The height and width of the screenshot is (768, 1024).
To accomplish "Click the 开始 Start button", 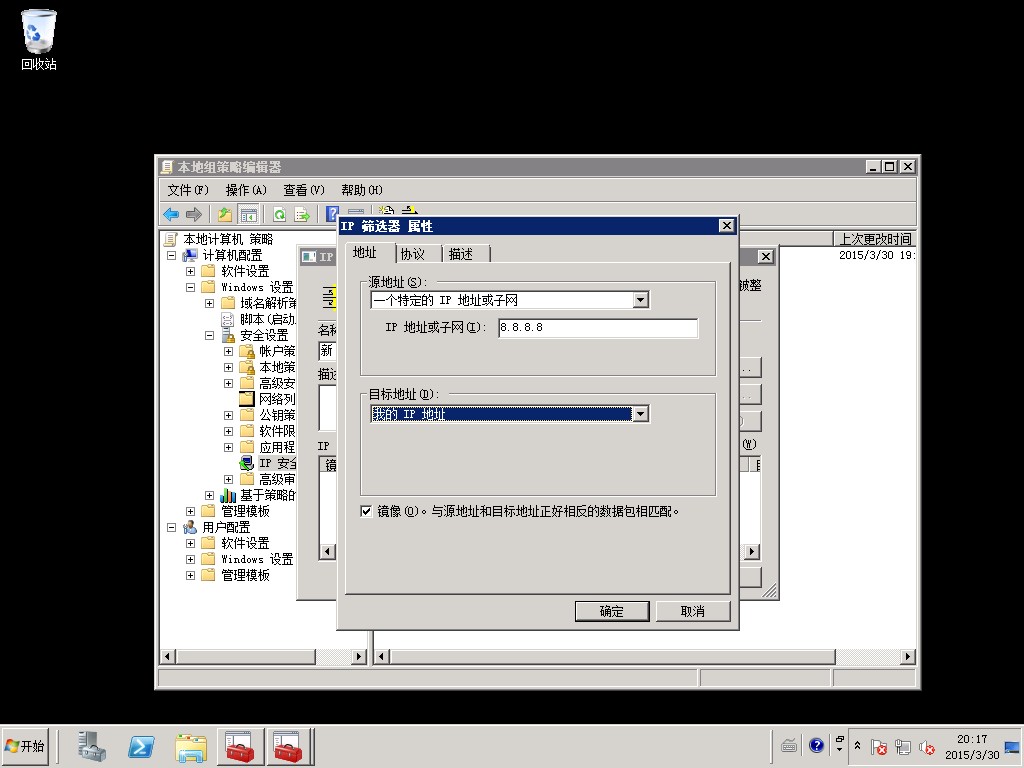I will [25, 746].
